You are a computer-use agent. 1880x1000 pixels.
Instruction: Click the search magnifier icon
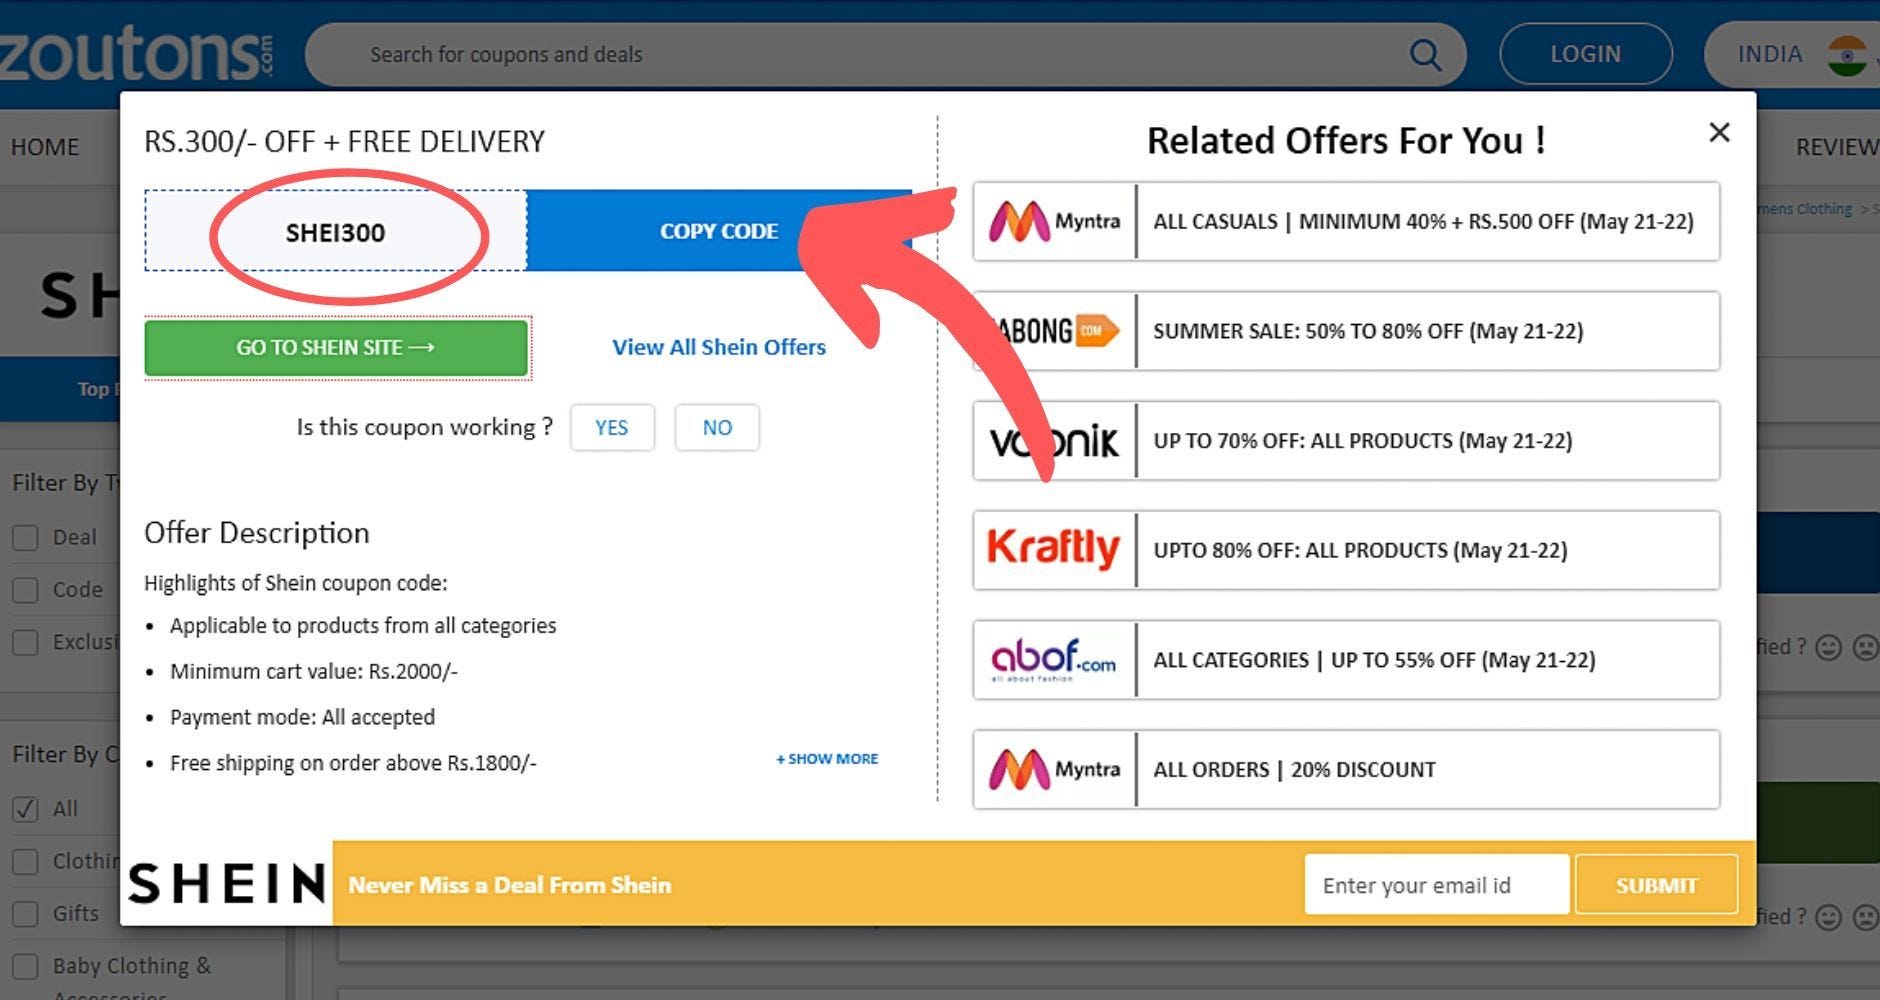1425,54
